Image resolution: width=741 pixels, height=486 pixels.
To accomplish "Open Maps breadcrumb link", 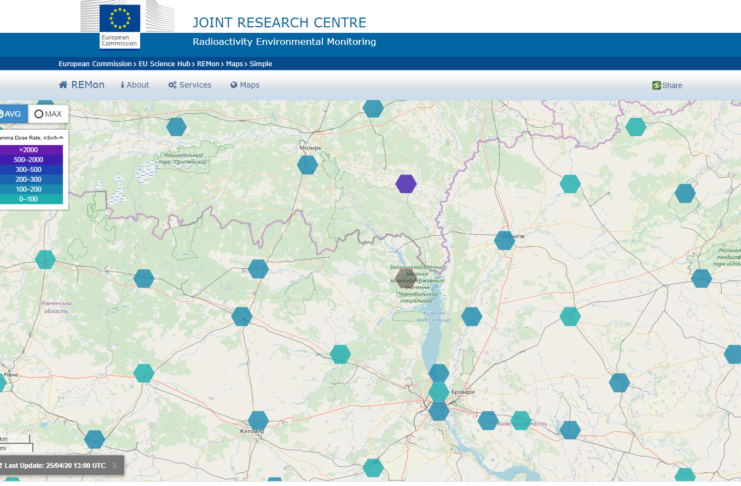I will click(x=234, y=64).
